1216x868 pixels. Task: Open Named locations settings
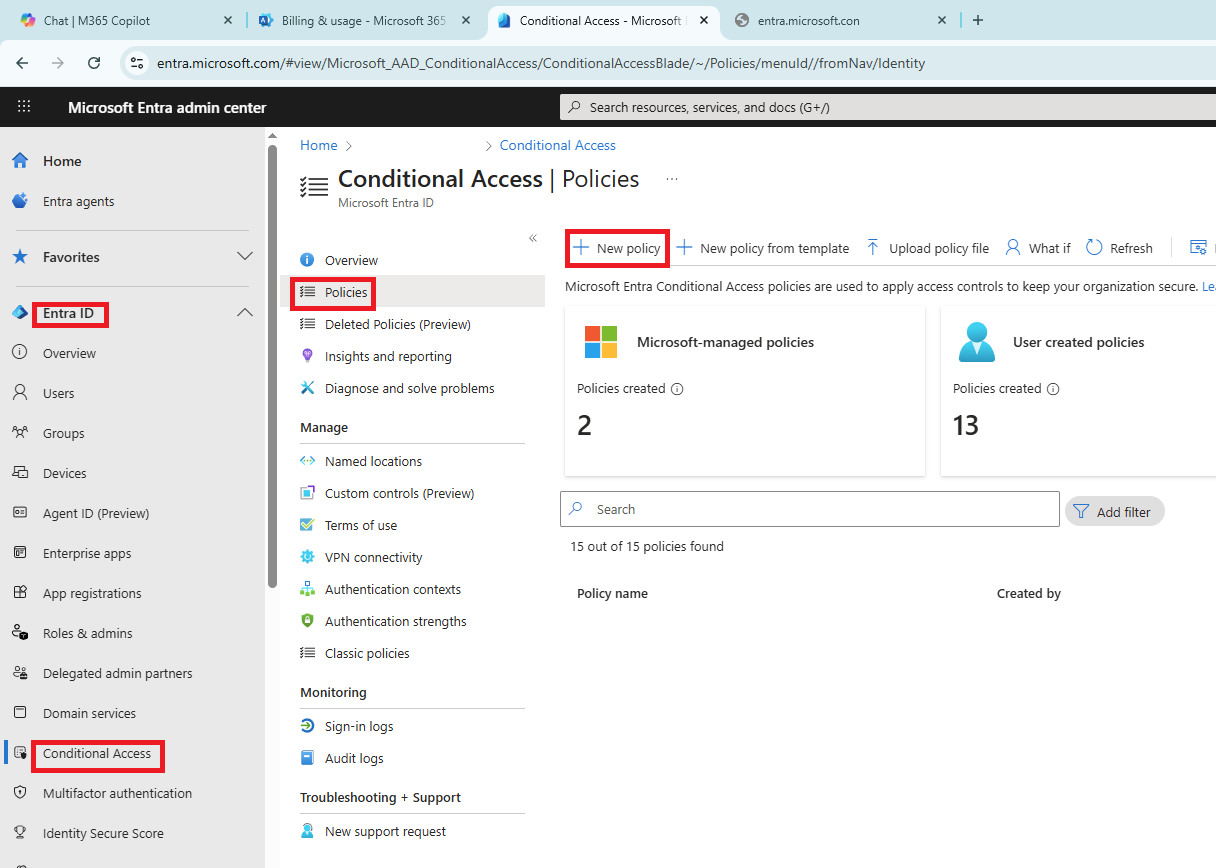click(x=373, y=460)
